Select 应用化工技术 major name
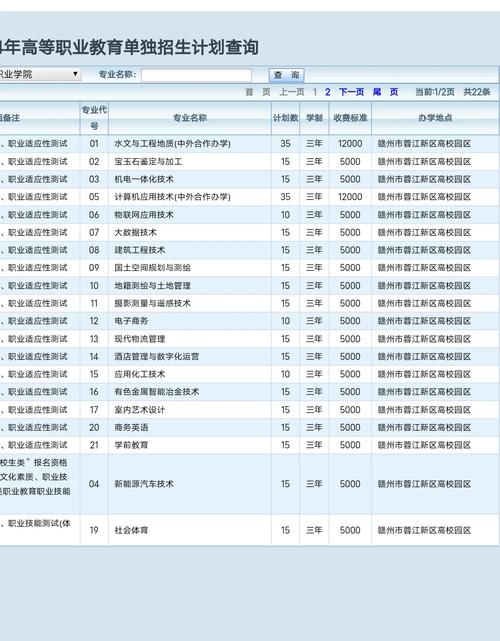The image size is (500, 641). (x=139, y=374)
